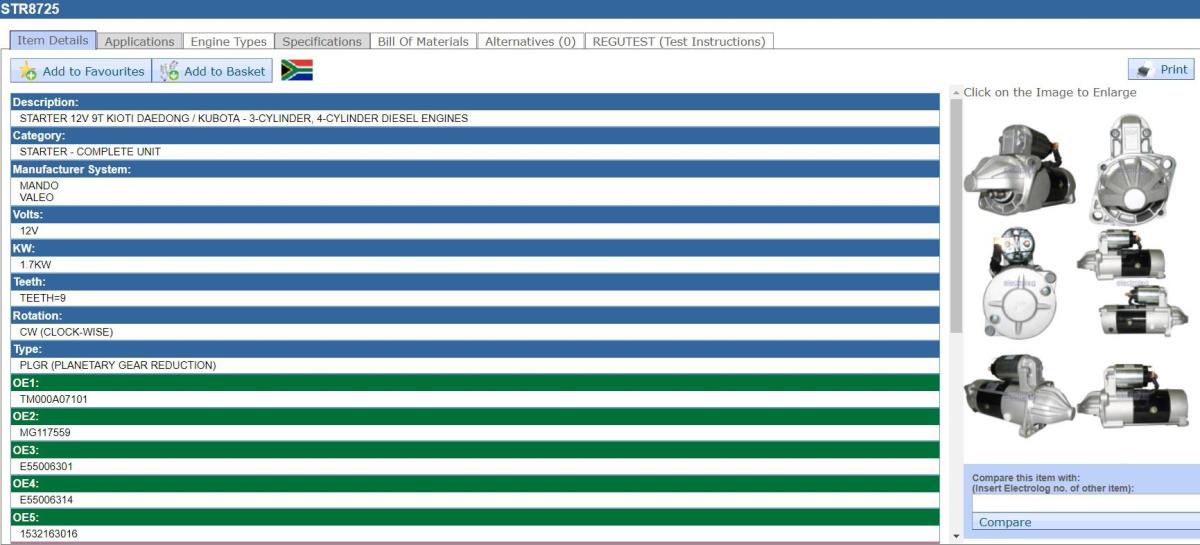The image size is (1200, 545).
Task: Click the details panel scroll-up arrow
Action: click(x=956, y=93)
